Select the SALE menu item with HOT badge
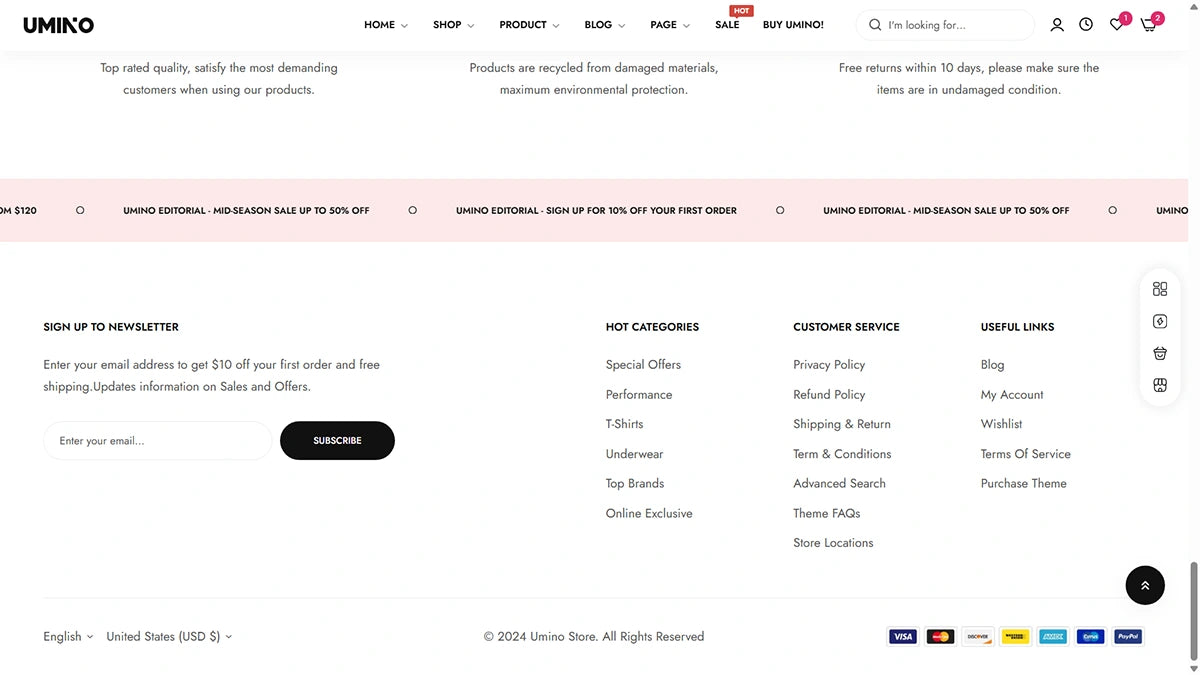 click(x=728, y=24)
